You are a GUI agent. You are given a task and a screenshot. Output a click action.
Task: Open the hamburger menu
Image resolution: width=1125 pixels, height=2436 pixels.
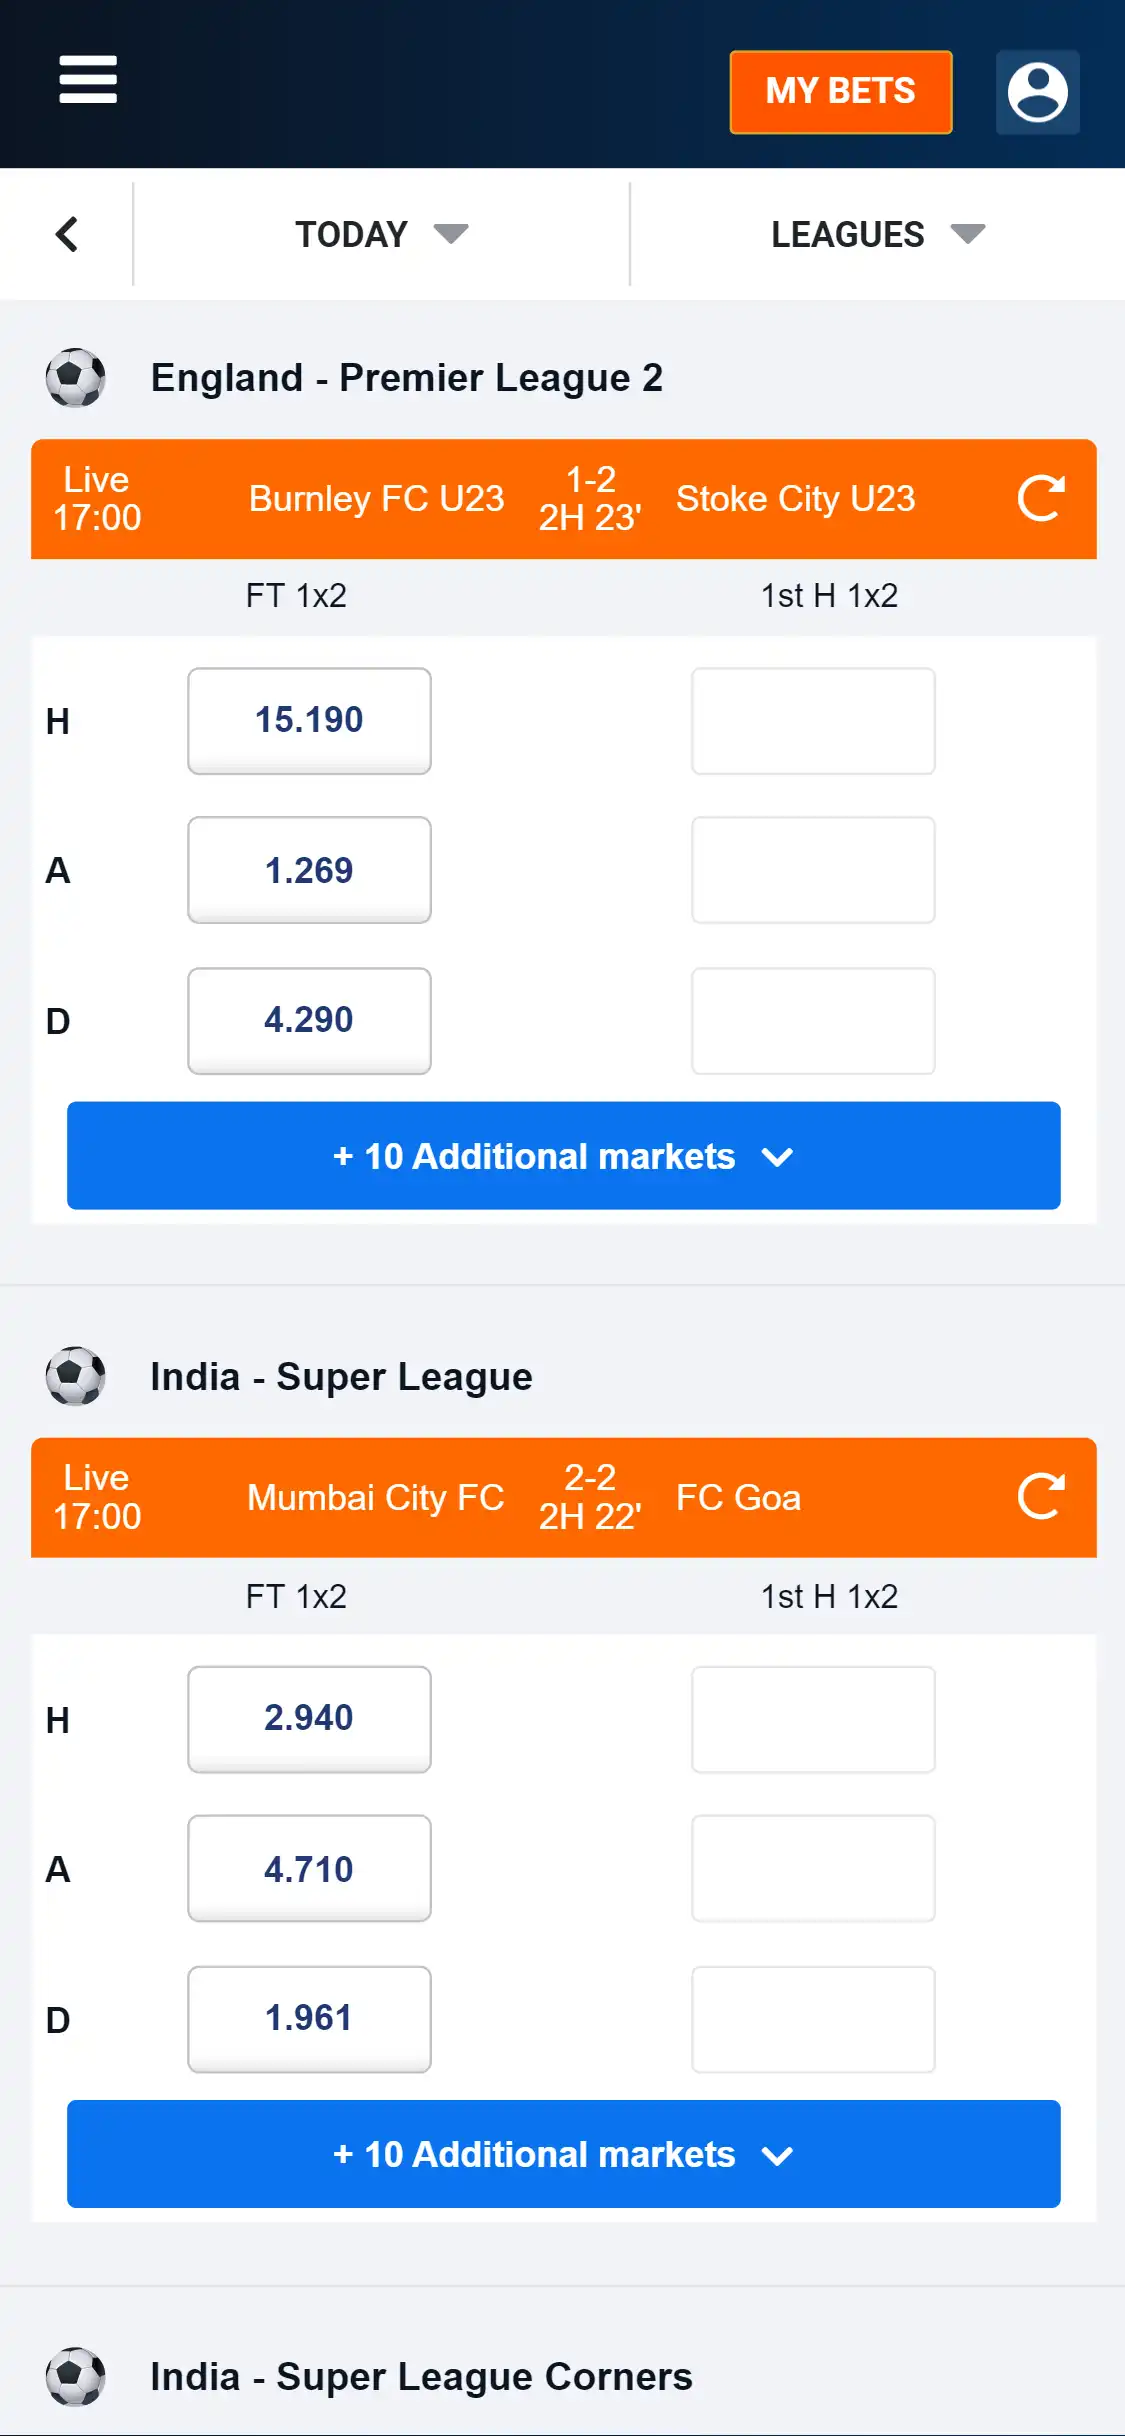click(x=88, y=80)
